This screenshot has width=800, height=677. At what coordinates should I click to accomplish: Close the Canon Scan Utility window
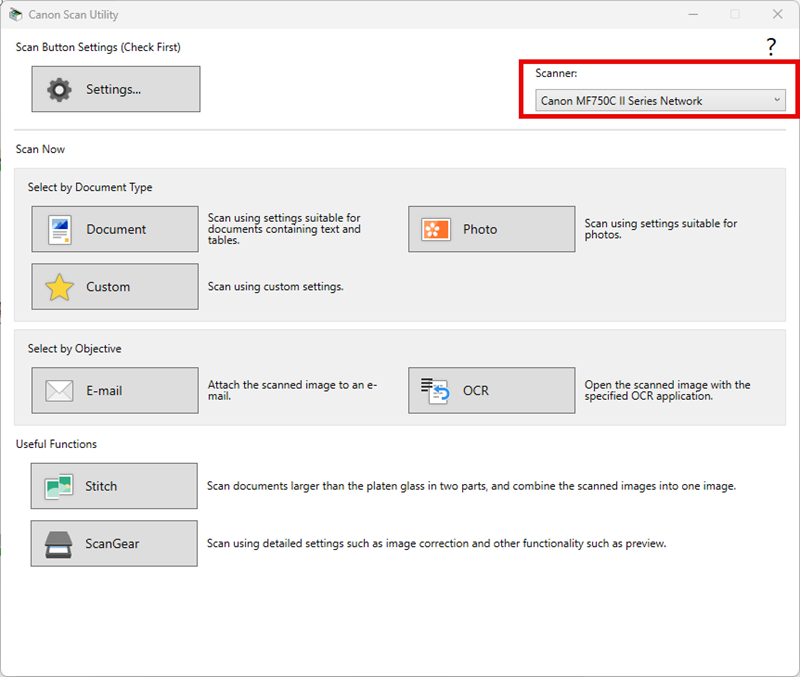[x=777, y=15]
